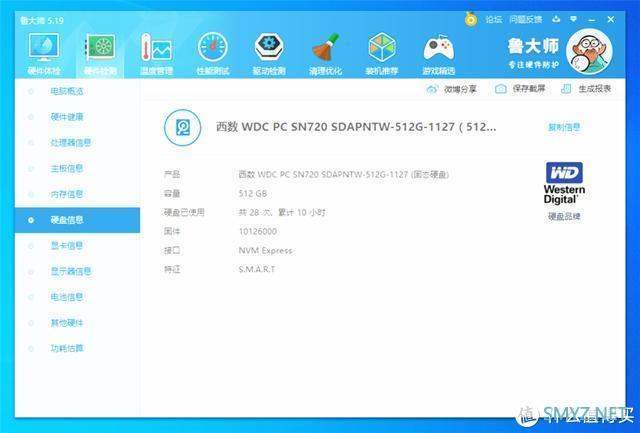Open the 论坛 forum link
This screenshot has height=433, width=640.
[x=493, y=19]
